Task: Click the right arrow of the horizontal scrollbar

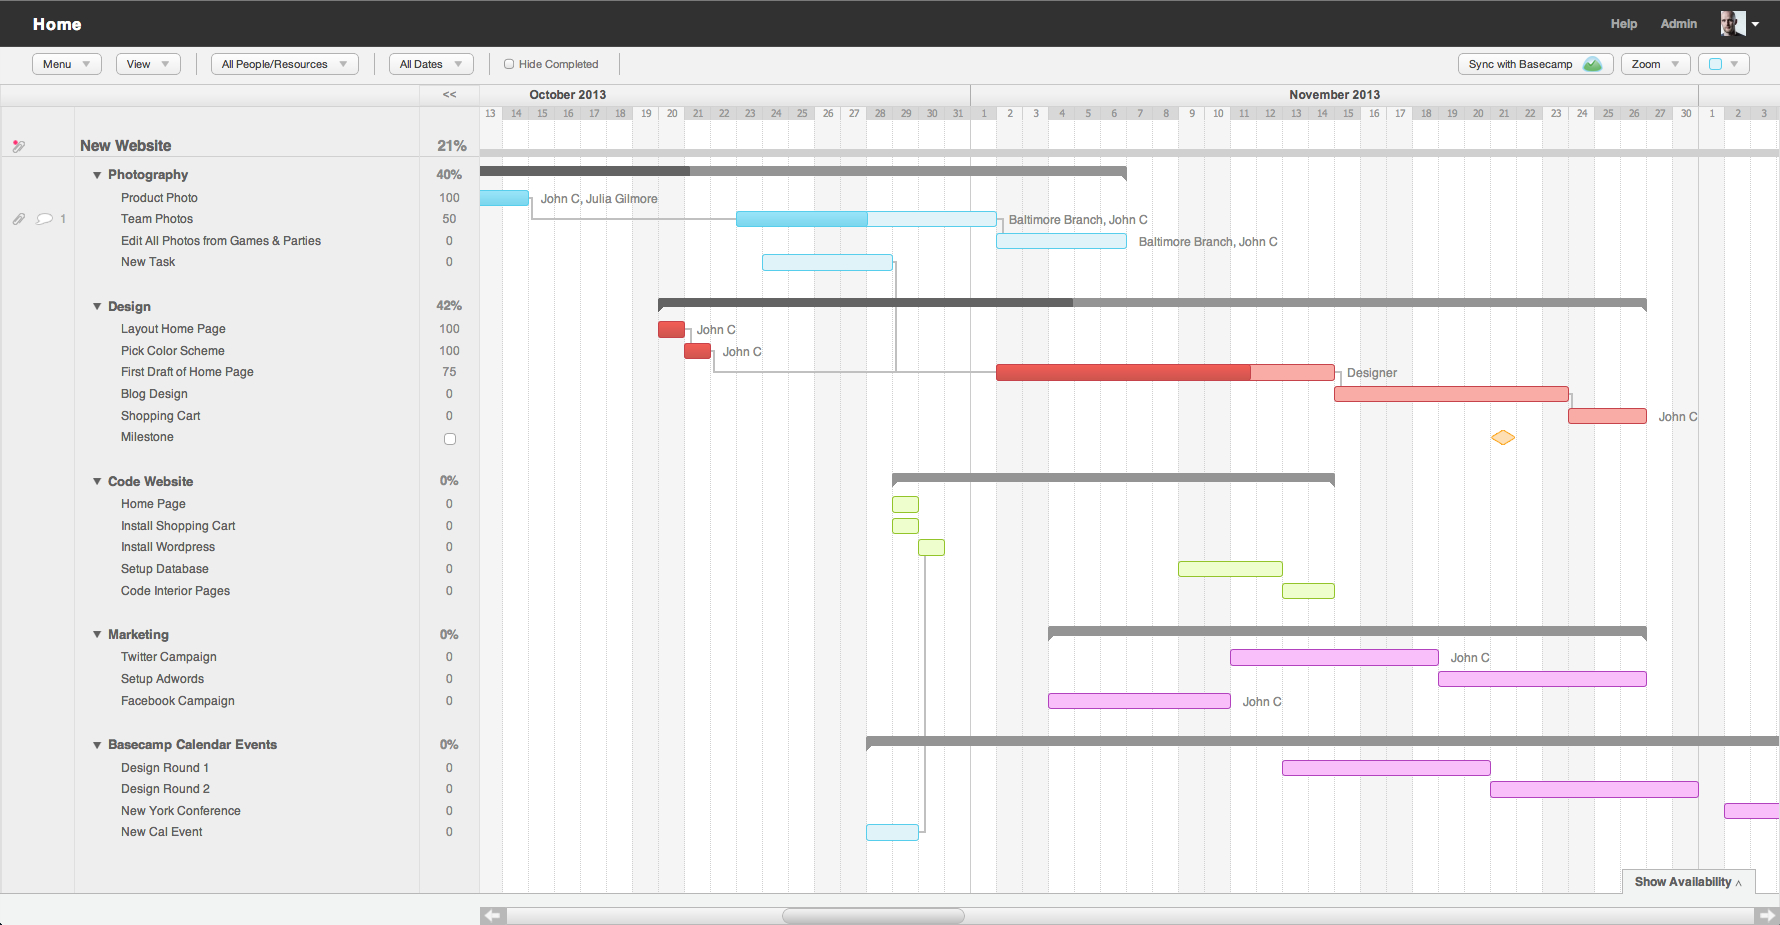Action: click(1767, 915)
